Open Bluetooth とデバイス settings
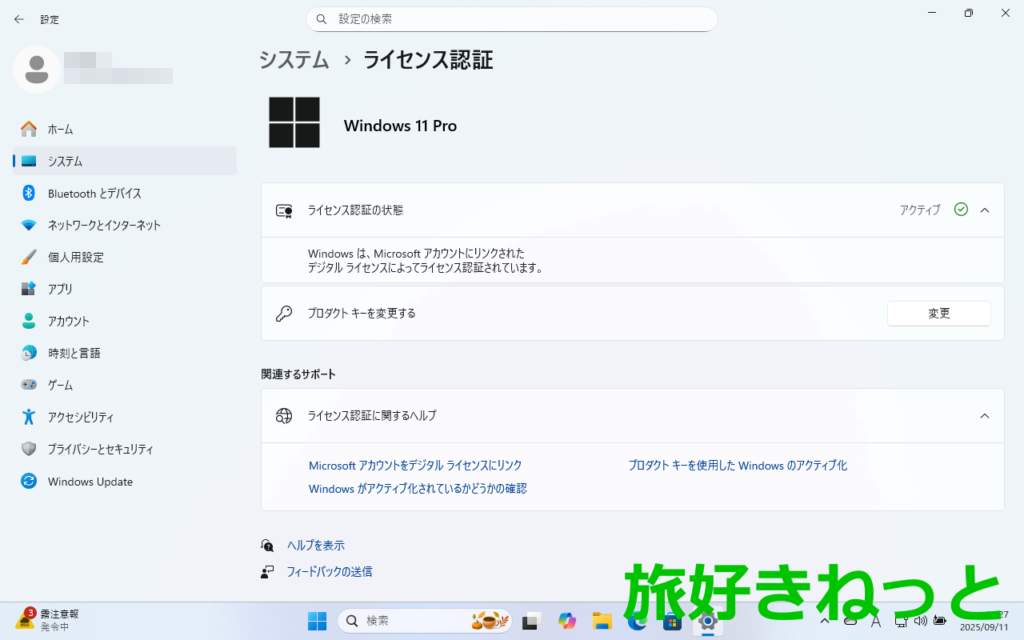Image resolution: width=1024 pixels, height=640 pixels. (x=125, y=193)
